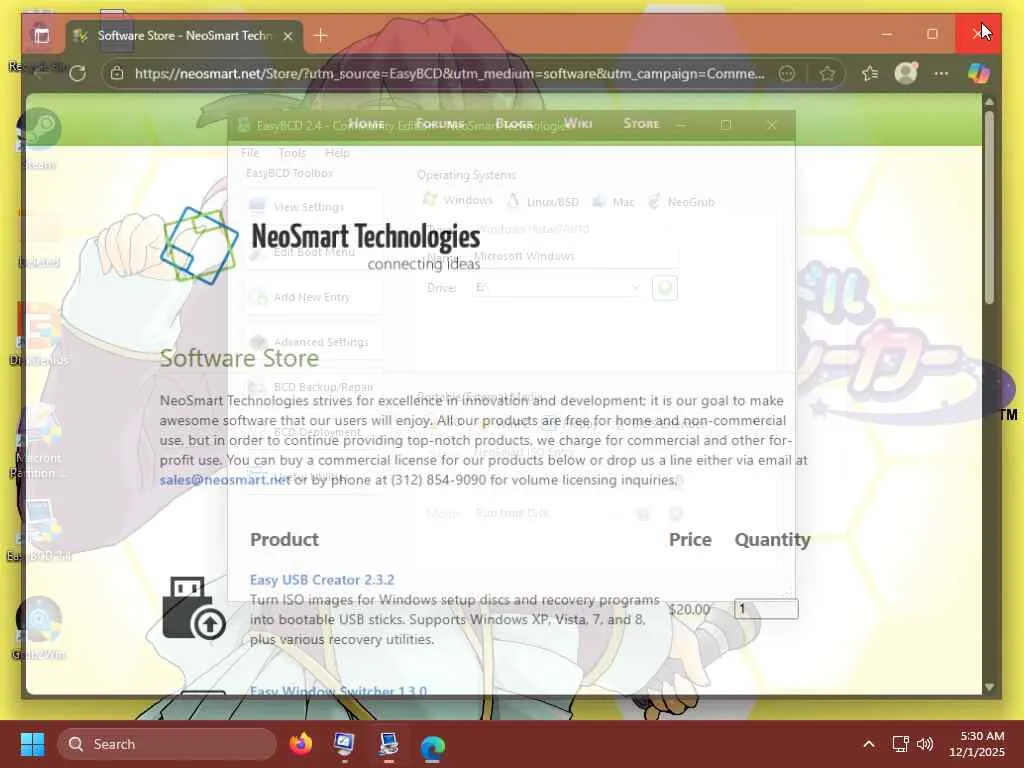
Task: Launch Firefox from the taskbar
Action: [x=301, y=744]
